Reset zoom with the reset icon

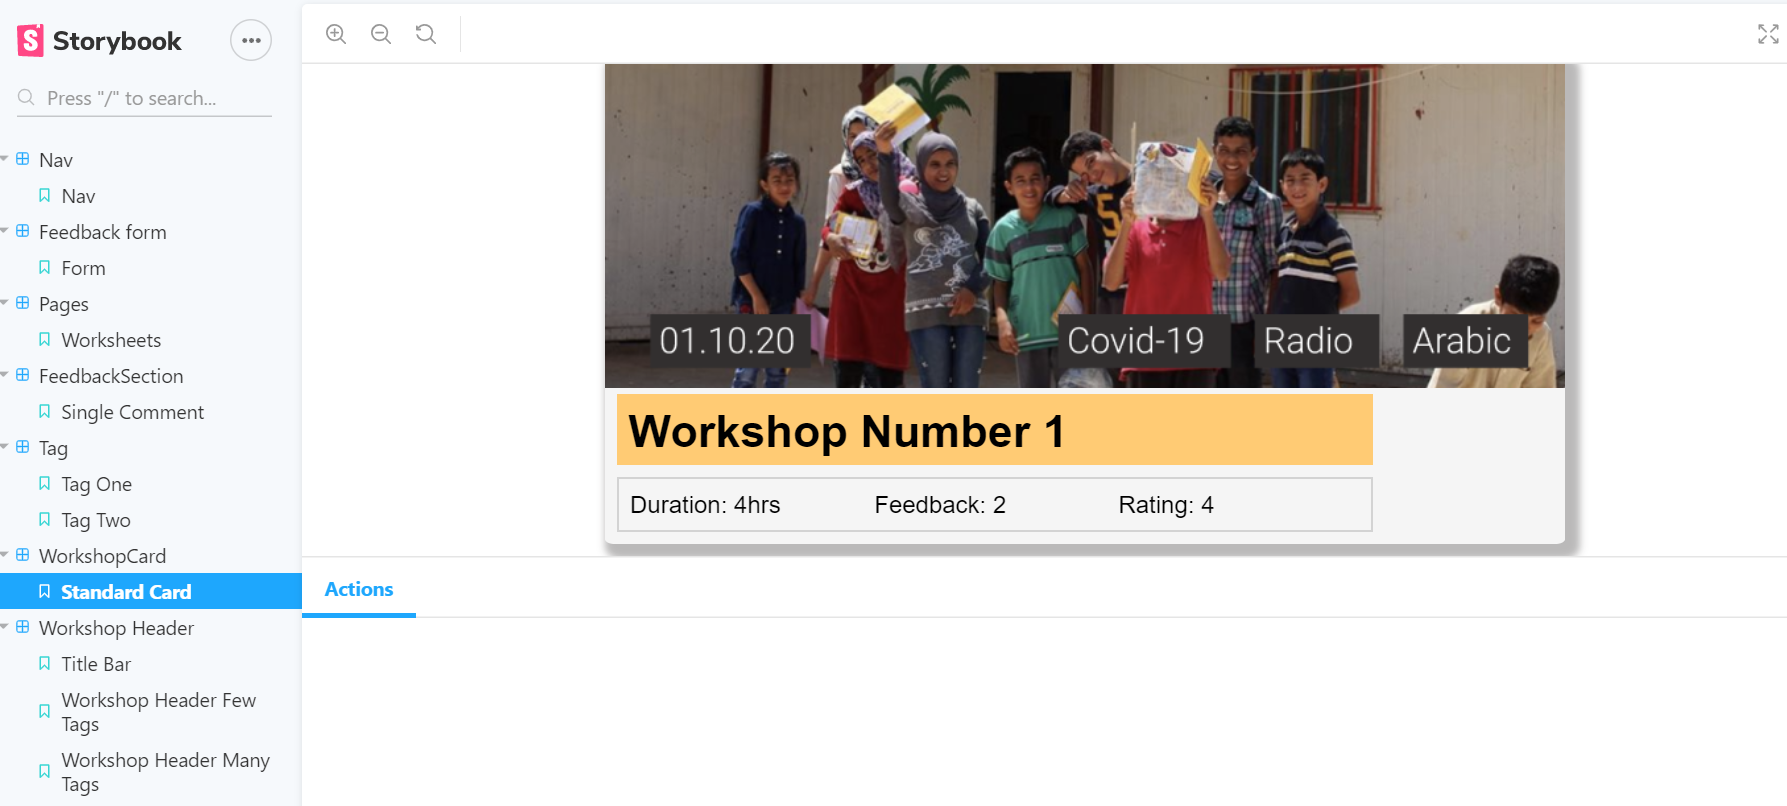pos(426,34)
